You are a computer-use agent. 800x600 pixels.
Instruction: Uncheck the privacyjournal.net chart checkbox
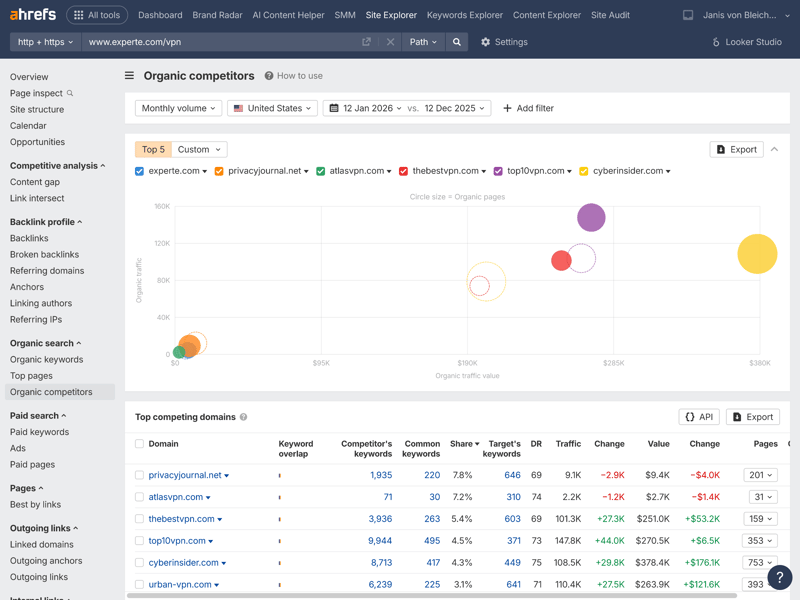click(220, 171)
